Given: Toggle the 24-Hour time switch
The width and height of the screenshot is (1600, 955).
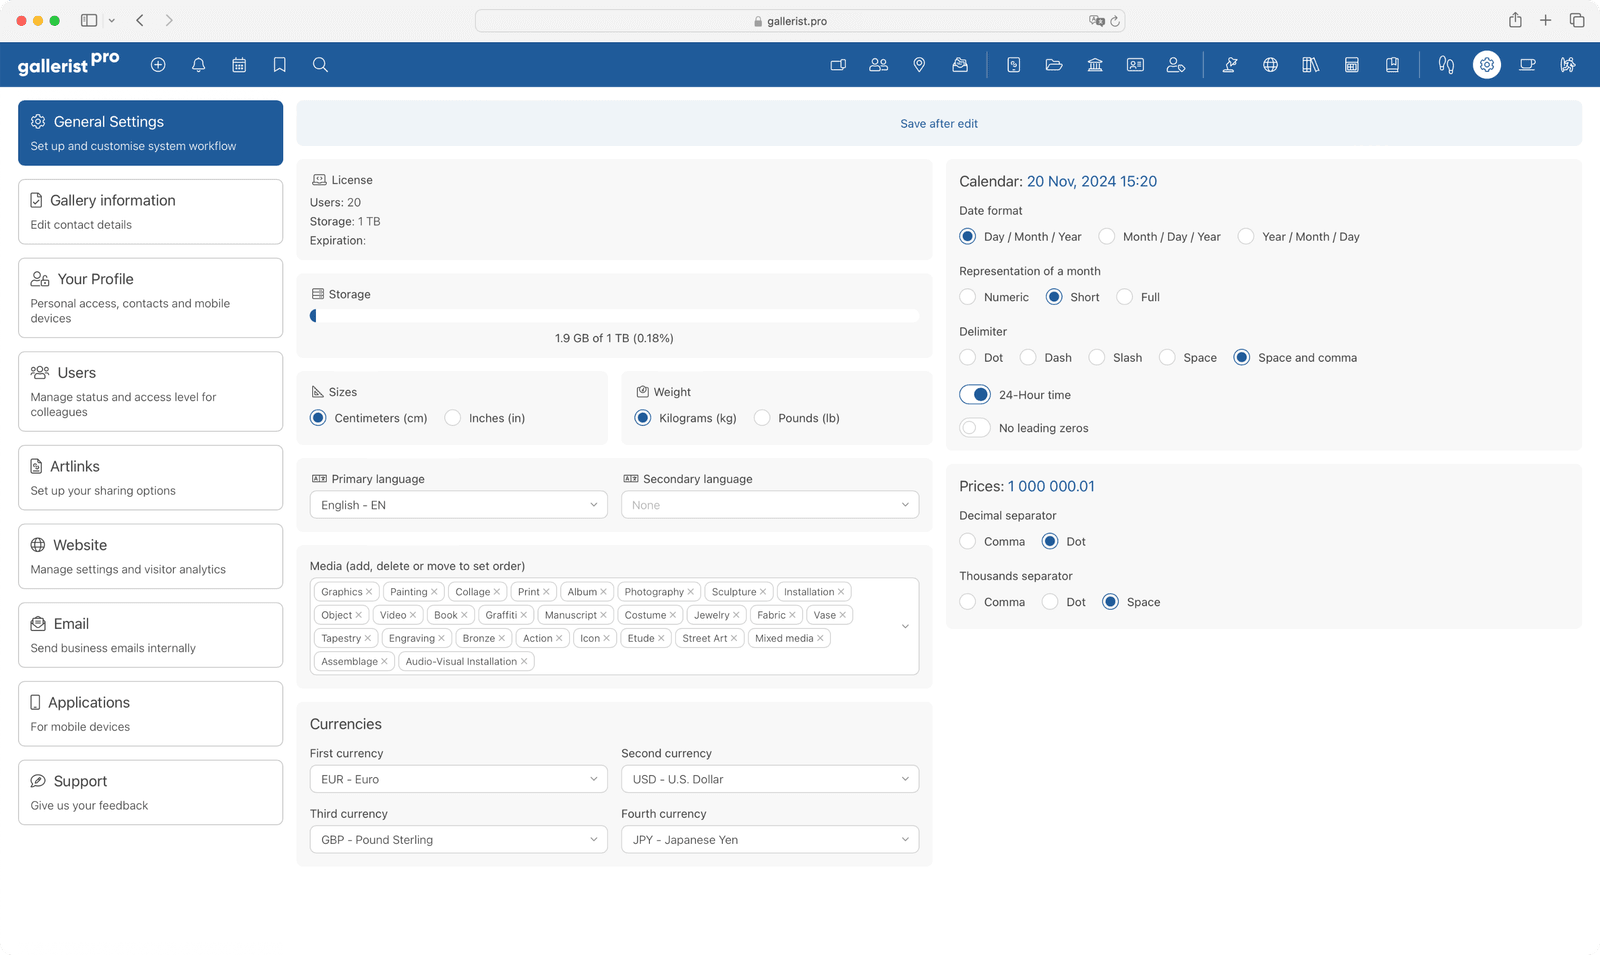Looking at the screenshot, I should click(975, 395).
